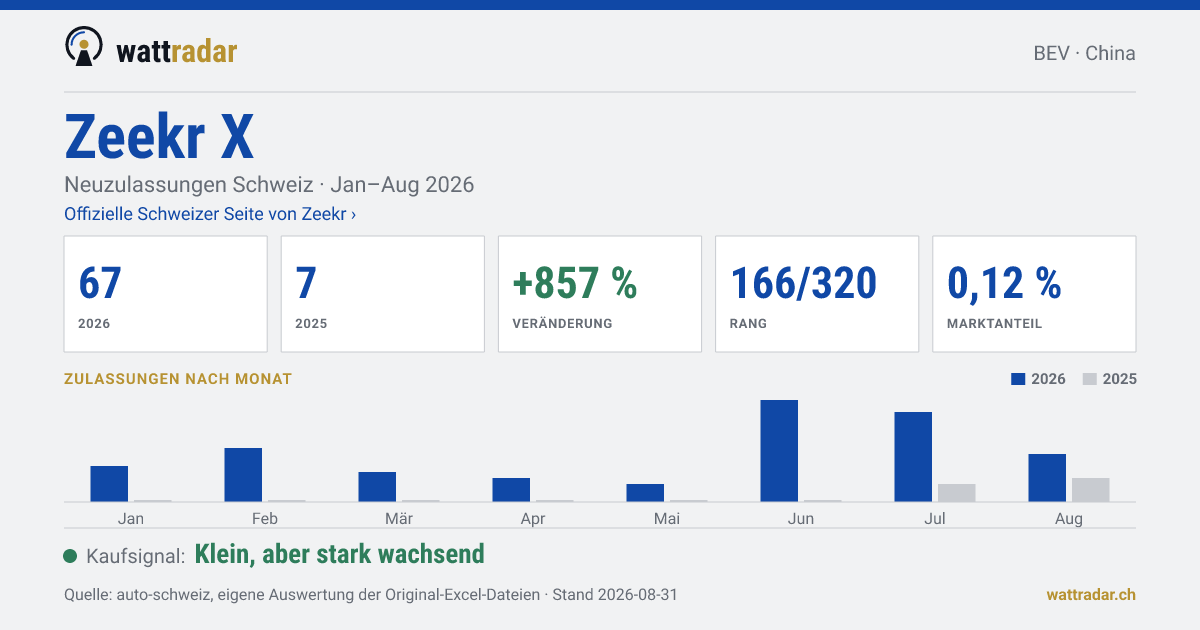This screenshot has height=630, width=1200.
Task: Click the blue April 2026 bar
Action: [x=511, y=490]
